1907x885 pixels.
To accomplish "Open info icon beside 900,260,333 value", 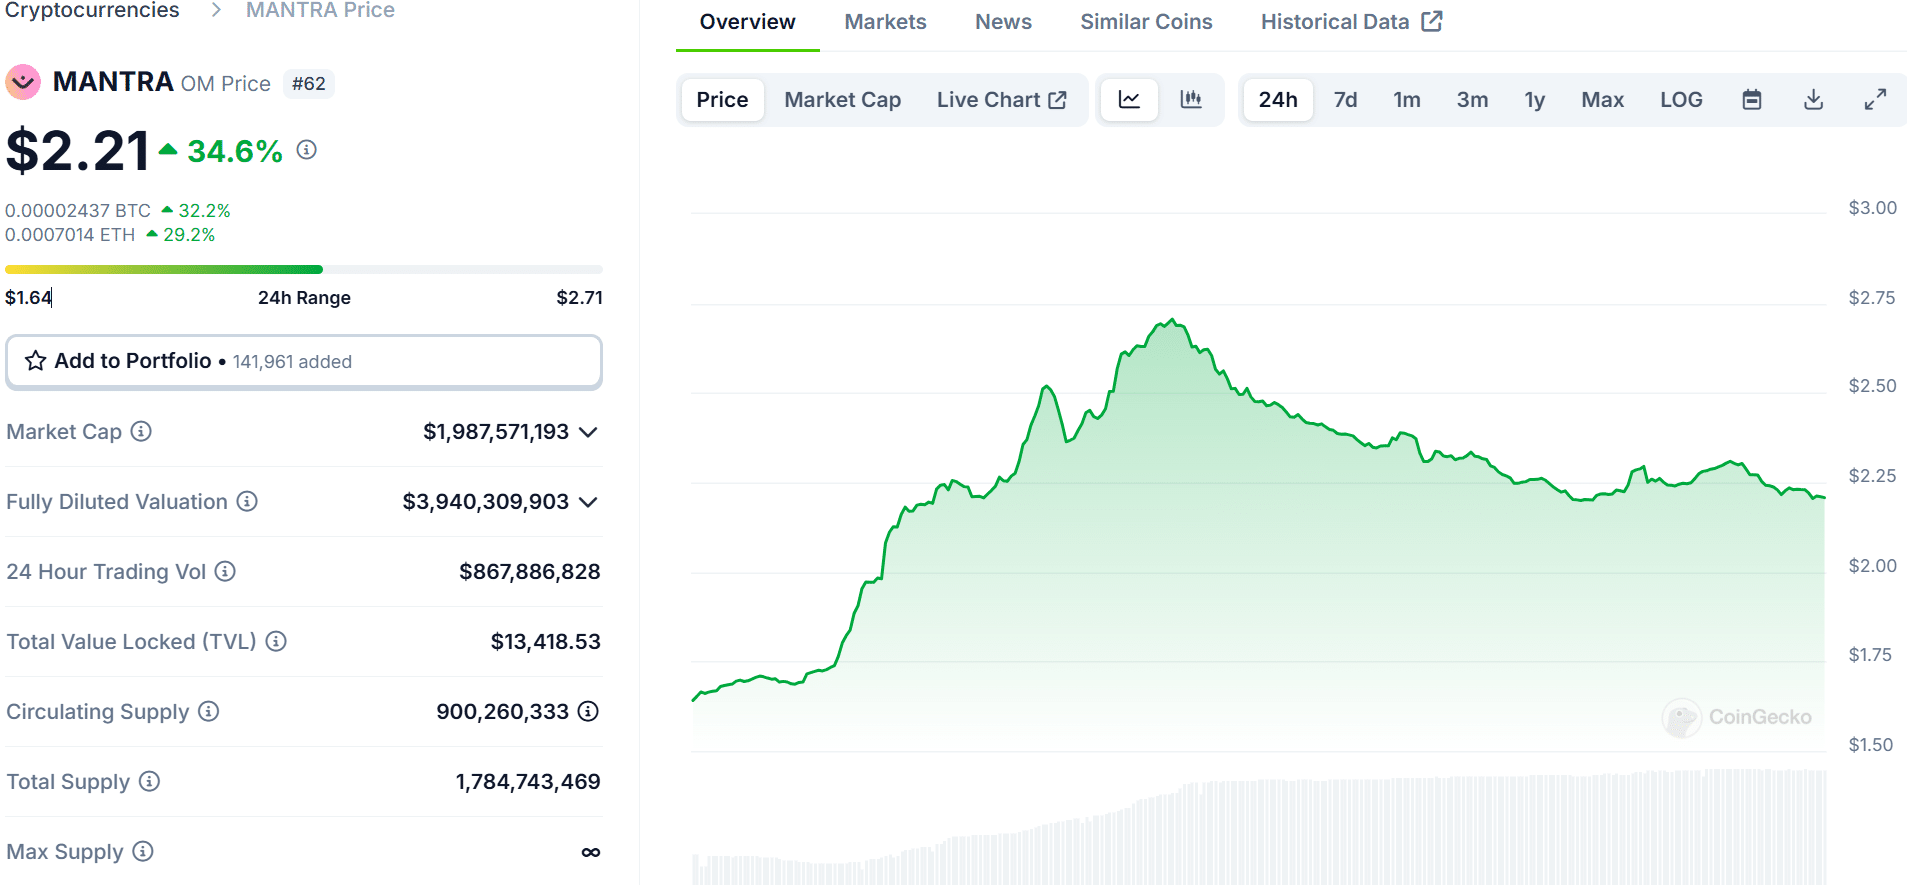I will [x=588, y=711].
